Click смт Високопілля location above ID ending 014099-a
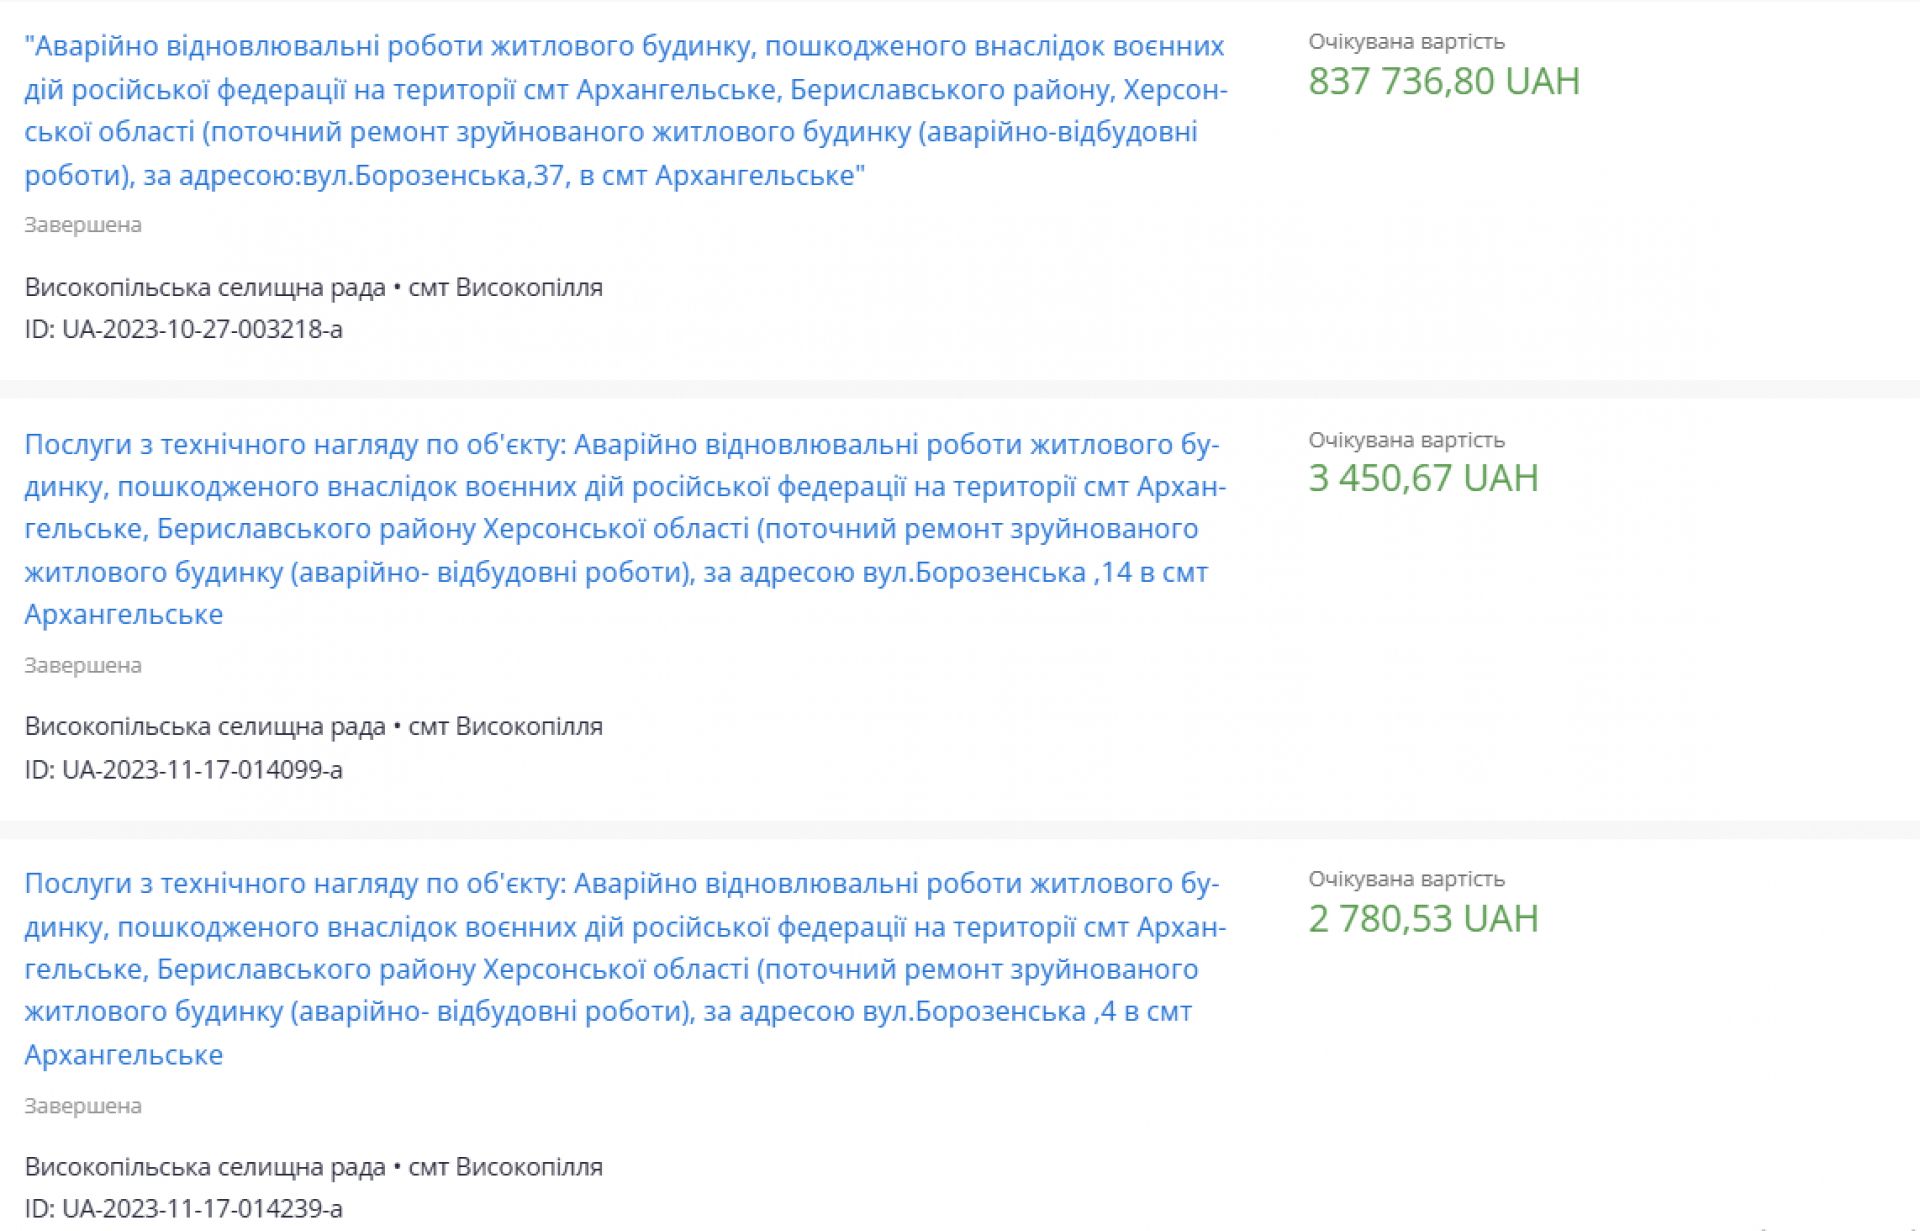Viewport: 1920px width, 1231px height. [x=505, y=726]
